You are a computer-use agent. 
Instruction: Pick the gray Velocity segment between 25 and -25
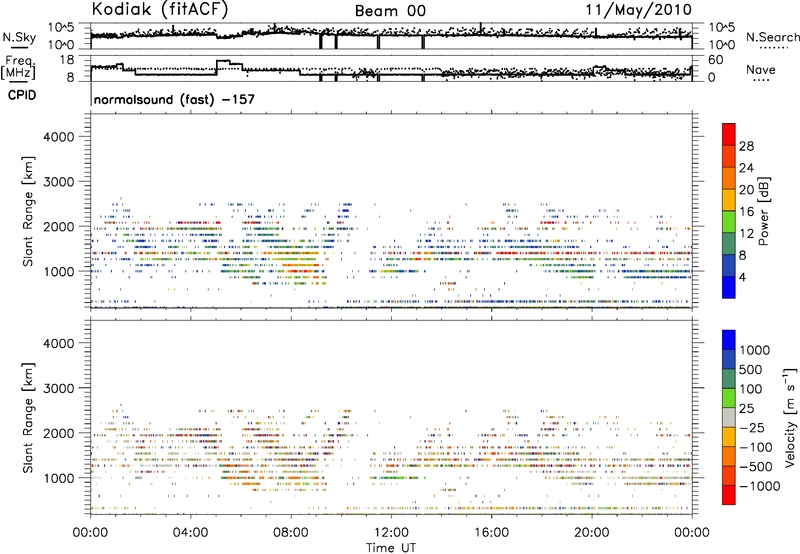[x=729, y=417]
